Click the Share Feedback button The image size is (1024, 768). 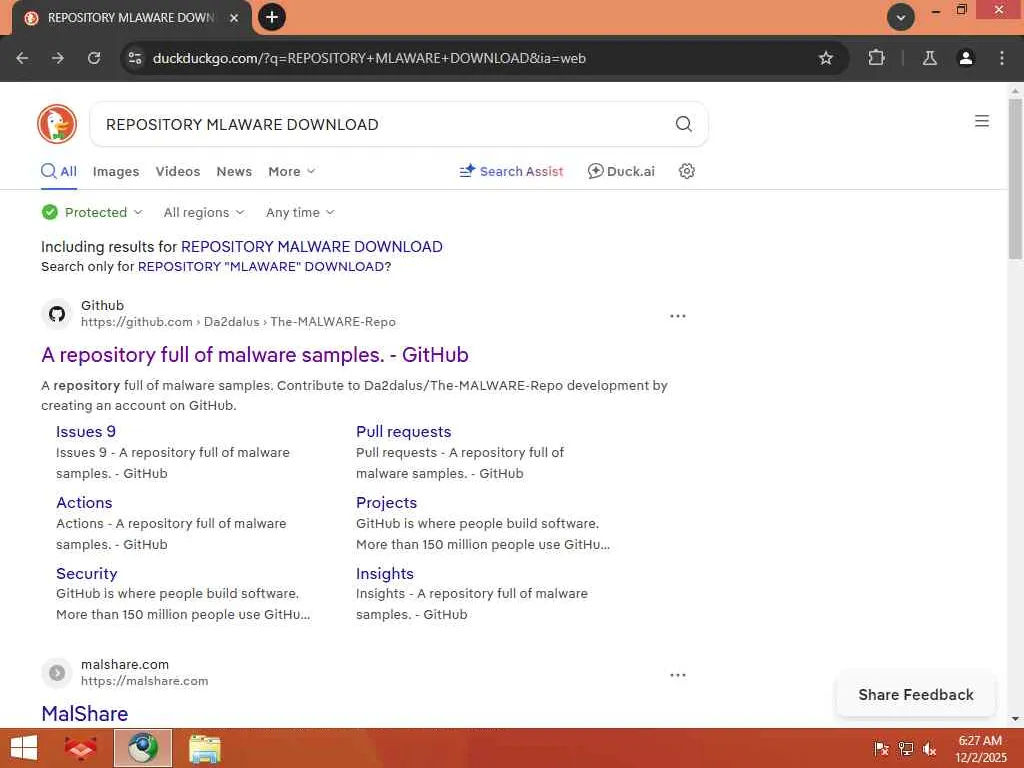[x=916, y=695]
